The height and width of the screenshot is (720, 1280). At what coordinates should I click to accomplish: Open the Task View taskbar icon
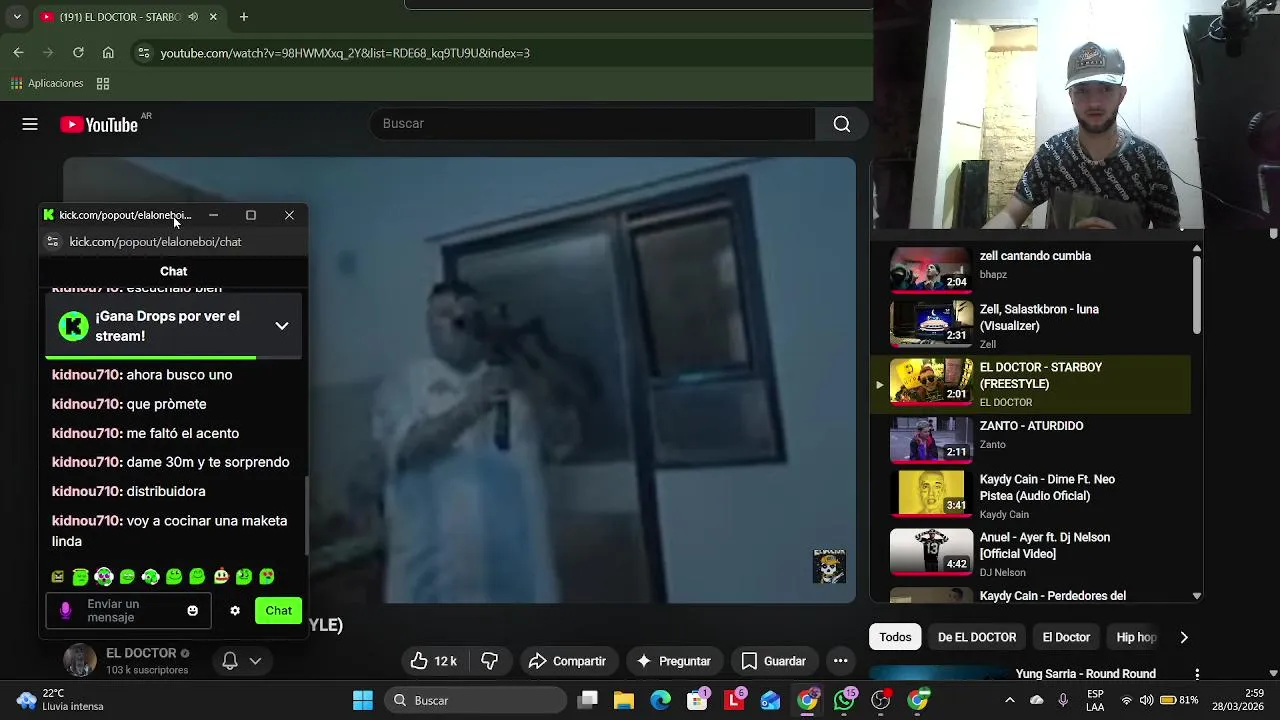point(588,700)
